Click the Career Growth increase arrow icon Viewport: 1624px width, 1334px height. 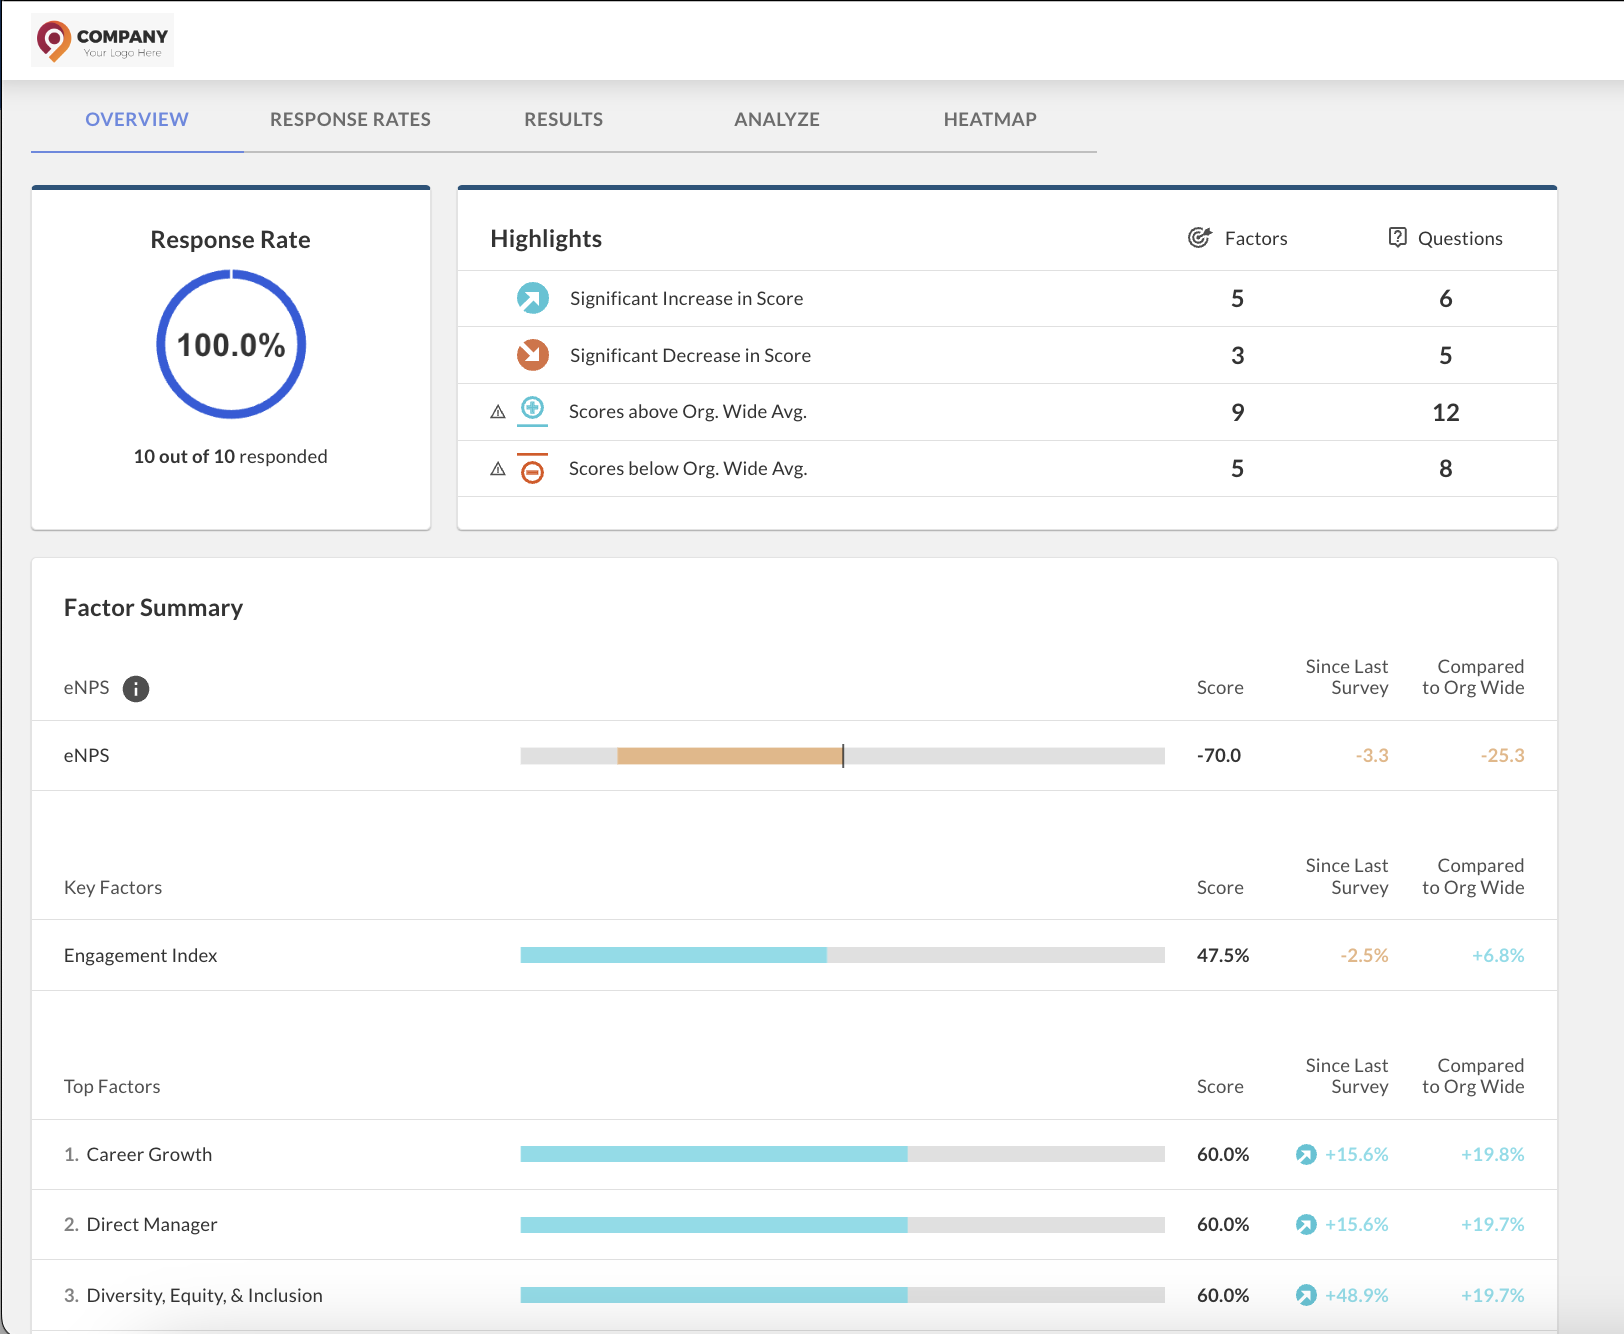tap(1306, 1155)
